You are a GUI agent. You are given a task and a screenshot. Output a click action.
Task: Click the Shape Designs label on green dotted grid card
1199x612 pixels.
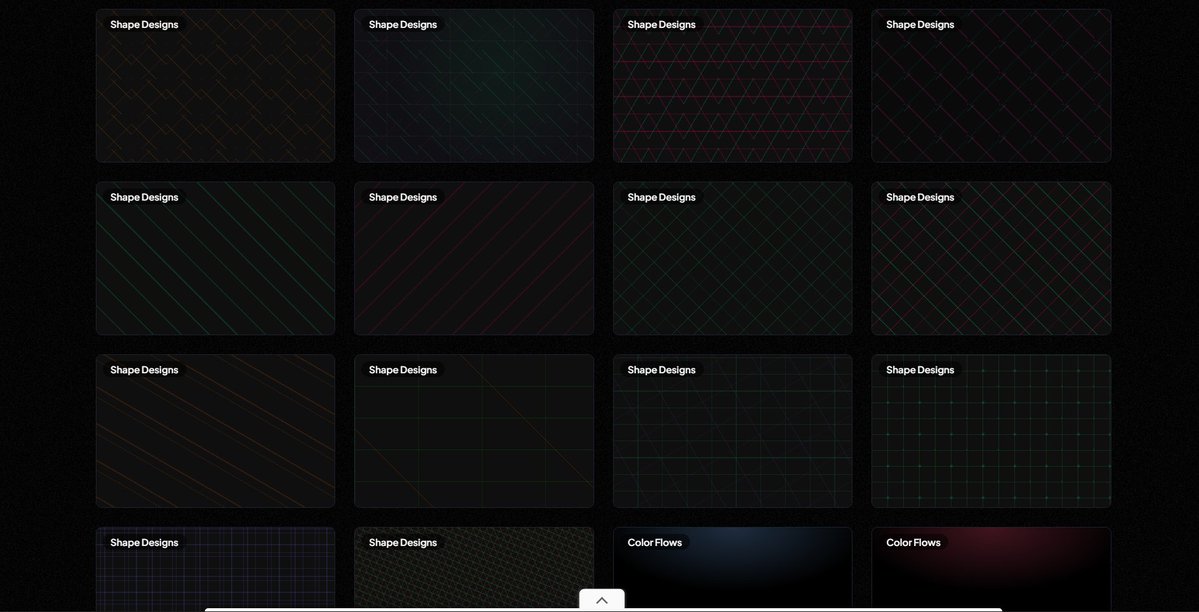point(920,369)
